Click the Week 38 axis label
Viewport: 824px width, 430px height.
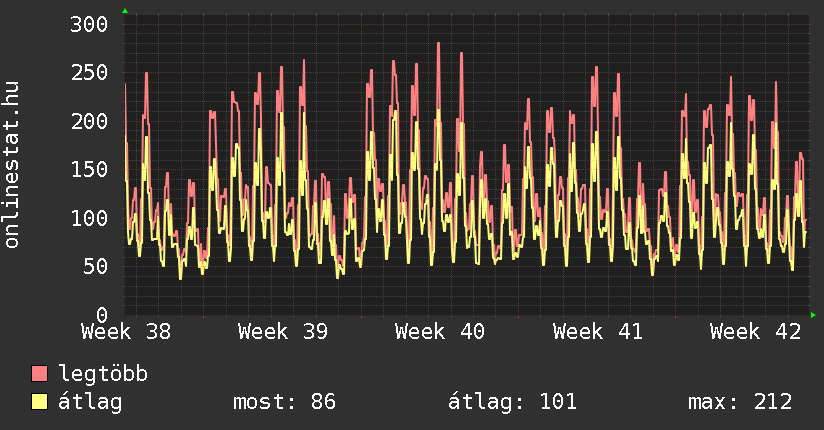coord(125,331)
